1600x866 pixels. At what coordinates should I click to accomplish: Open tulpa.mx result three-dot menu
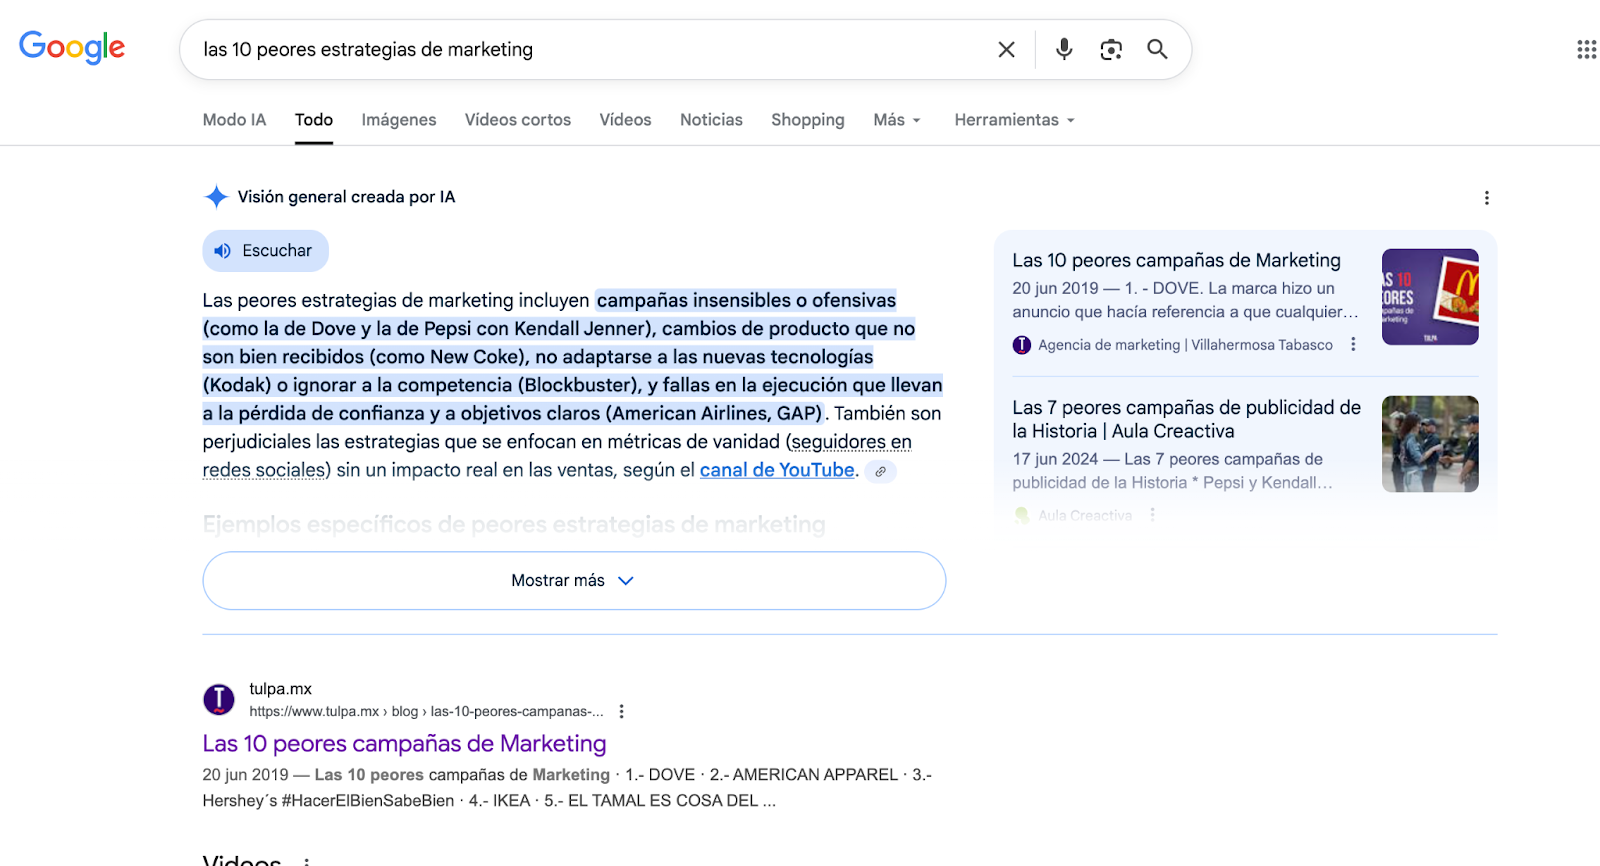click(x=621, y=712)
